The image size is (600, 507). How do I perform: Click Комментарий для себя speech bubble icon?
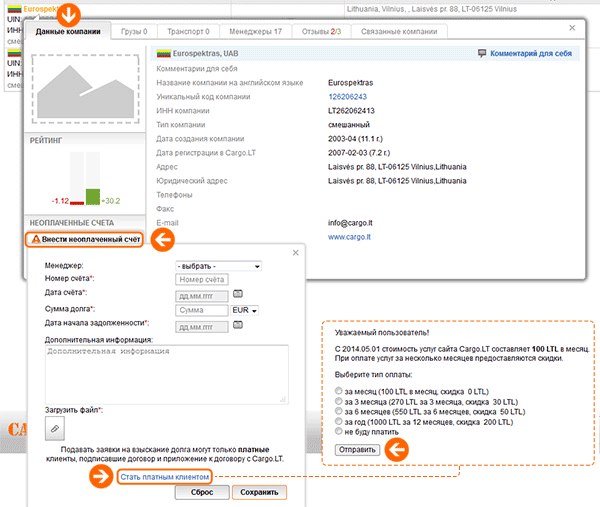coord(483,52)
